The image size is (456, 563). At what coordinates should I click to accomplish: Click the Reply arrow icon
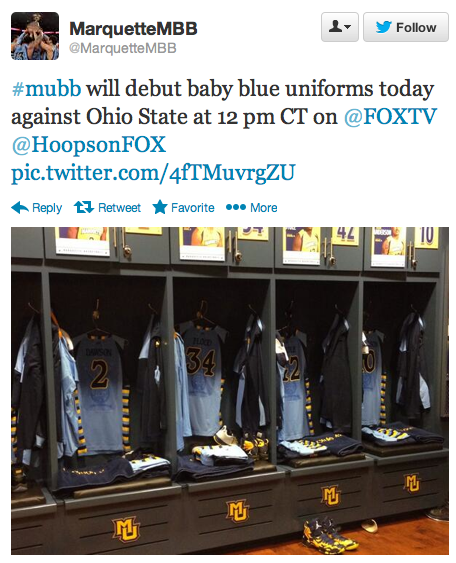point(20,208)
